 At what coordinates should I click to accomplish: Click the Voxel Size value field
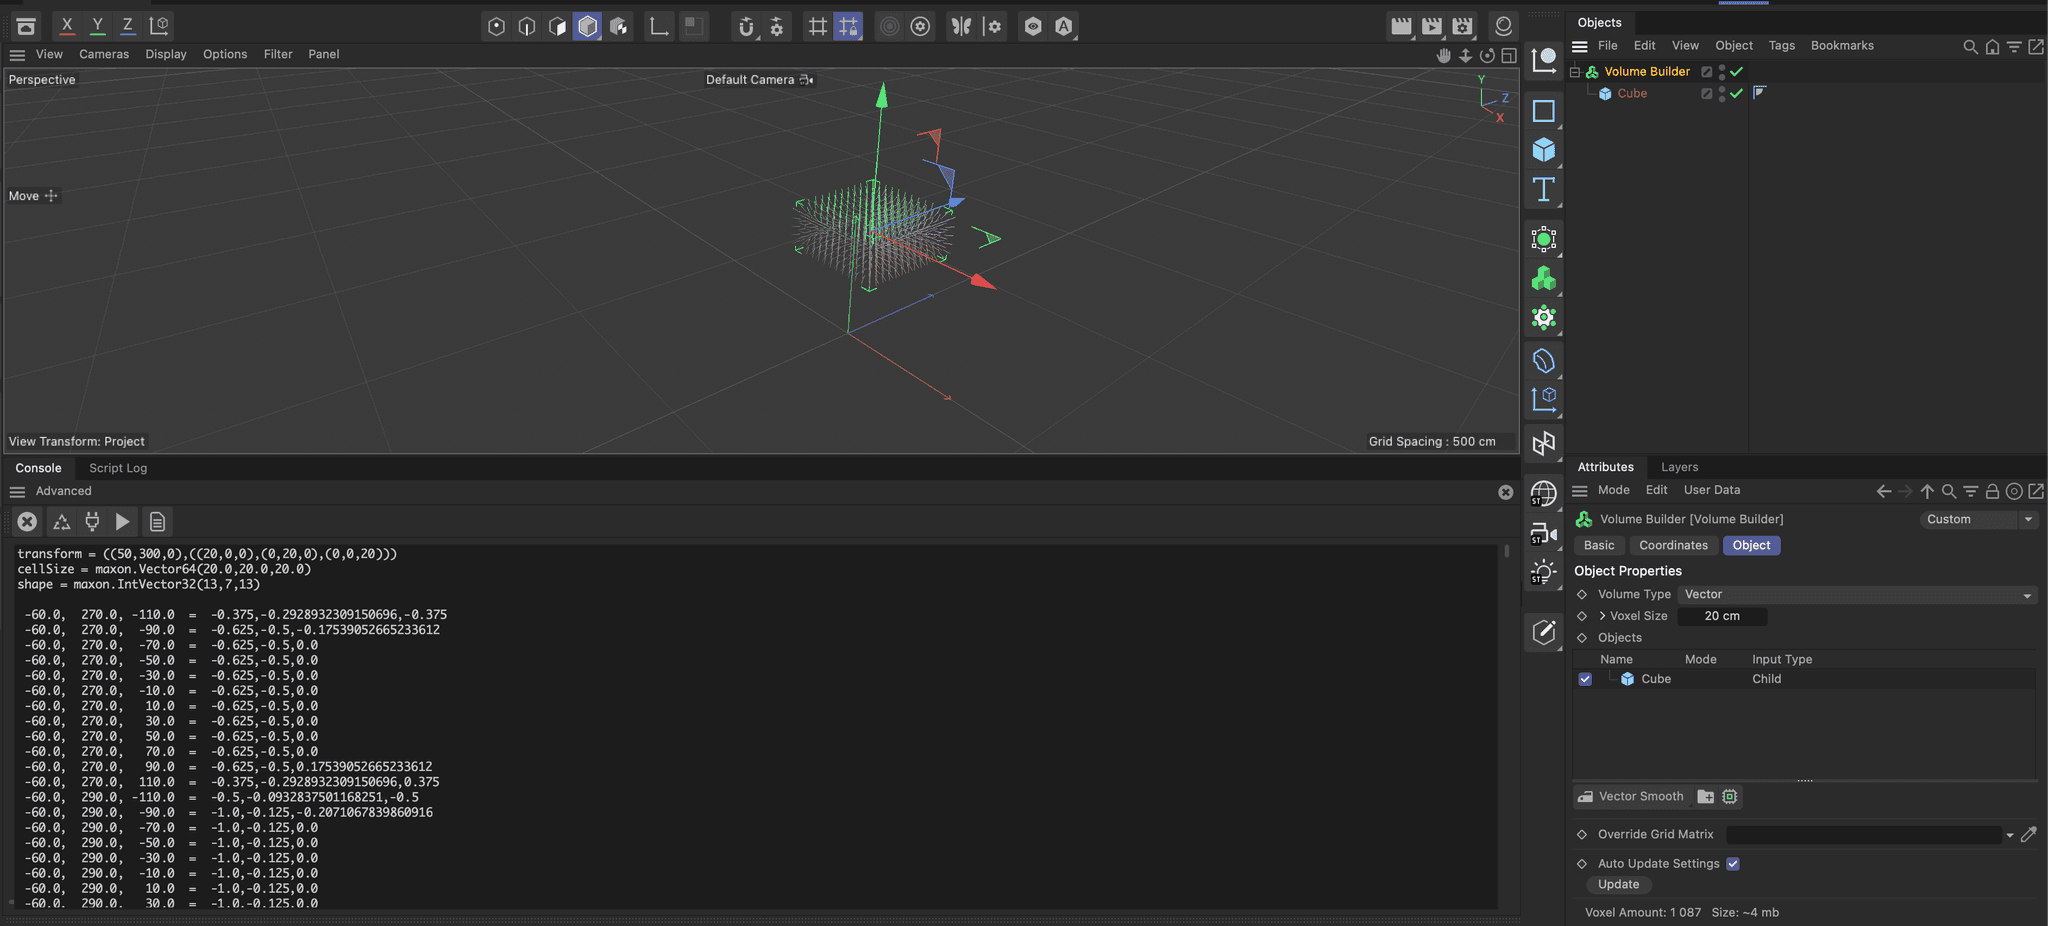click(x=1722, y=616)
